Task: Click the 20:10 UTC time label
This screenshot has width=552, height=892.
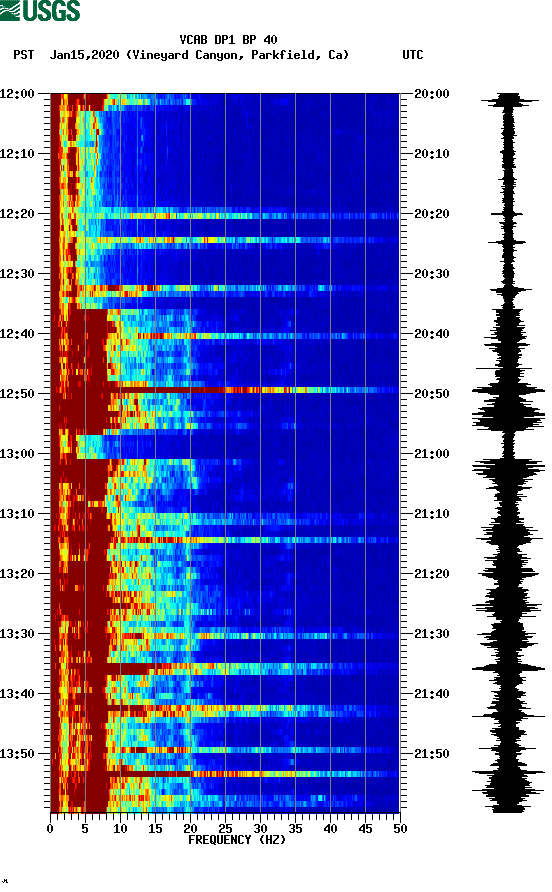Action: 432,154
